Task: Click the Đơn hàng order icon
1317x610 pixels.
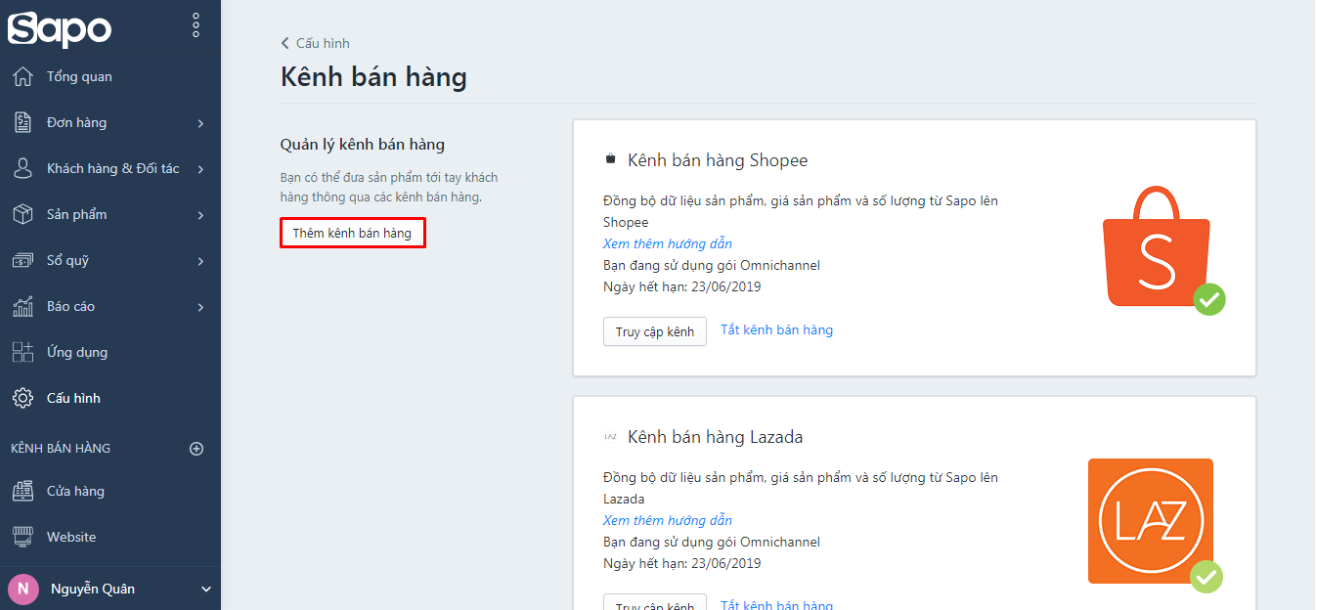Action: pos(22,123)
